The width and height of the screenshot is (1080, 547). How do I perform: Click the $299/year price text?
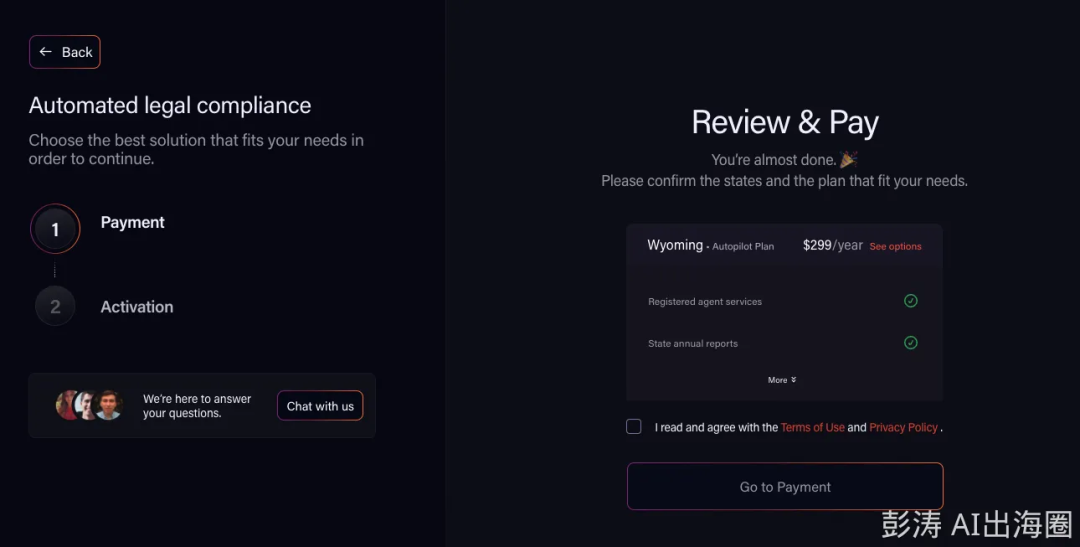(x=832, y=245)
